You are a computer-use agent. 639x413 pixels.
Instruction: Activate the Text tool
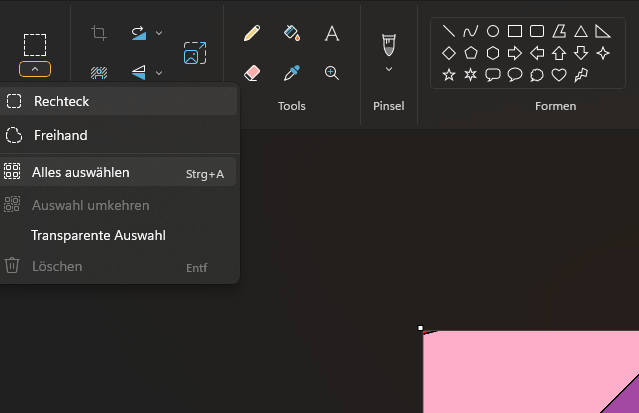click(332, 33)
